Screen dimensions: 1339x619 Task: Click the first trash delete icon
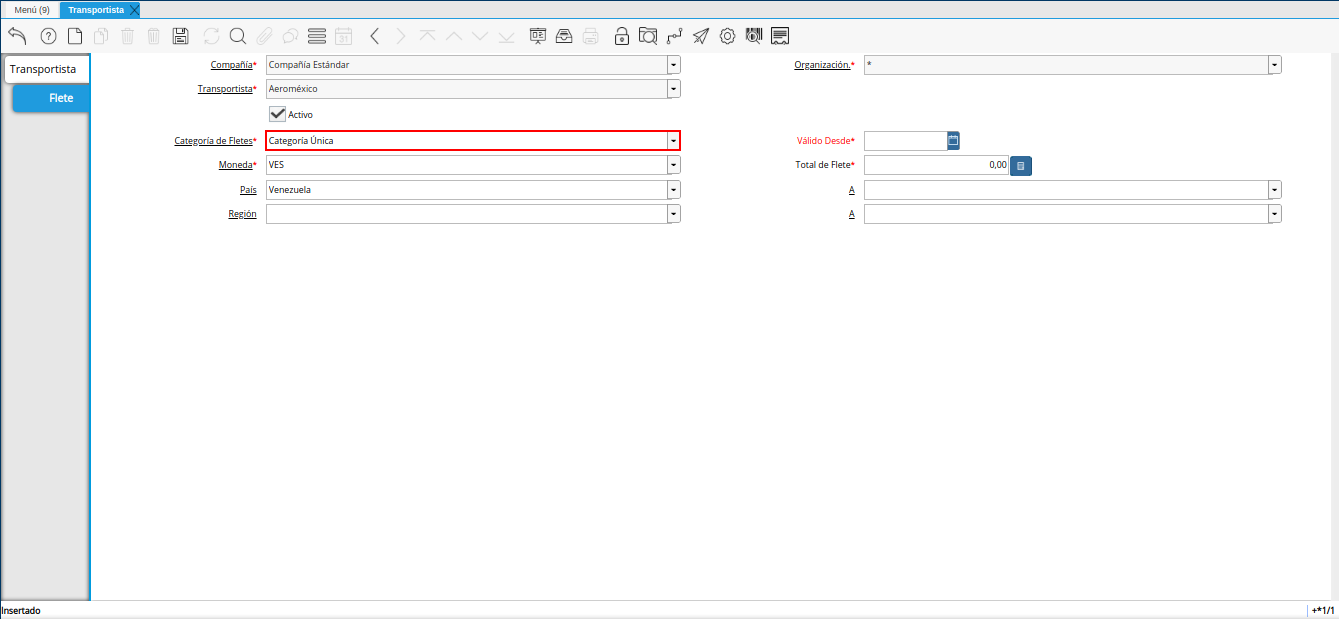[127, 36]
